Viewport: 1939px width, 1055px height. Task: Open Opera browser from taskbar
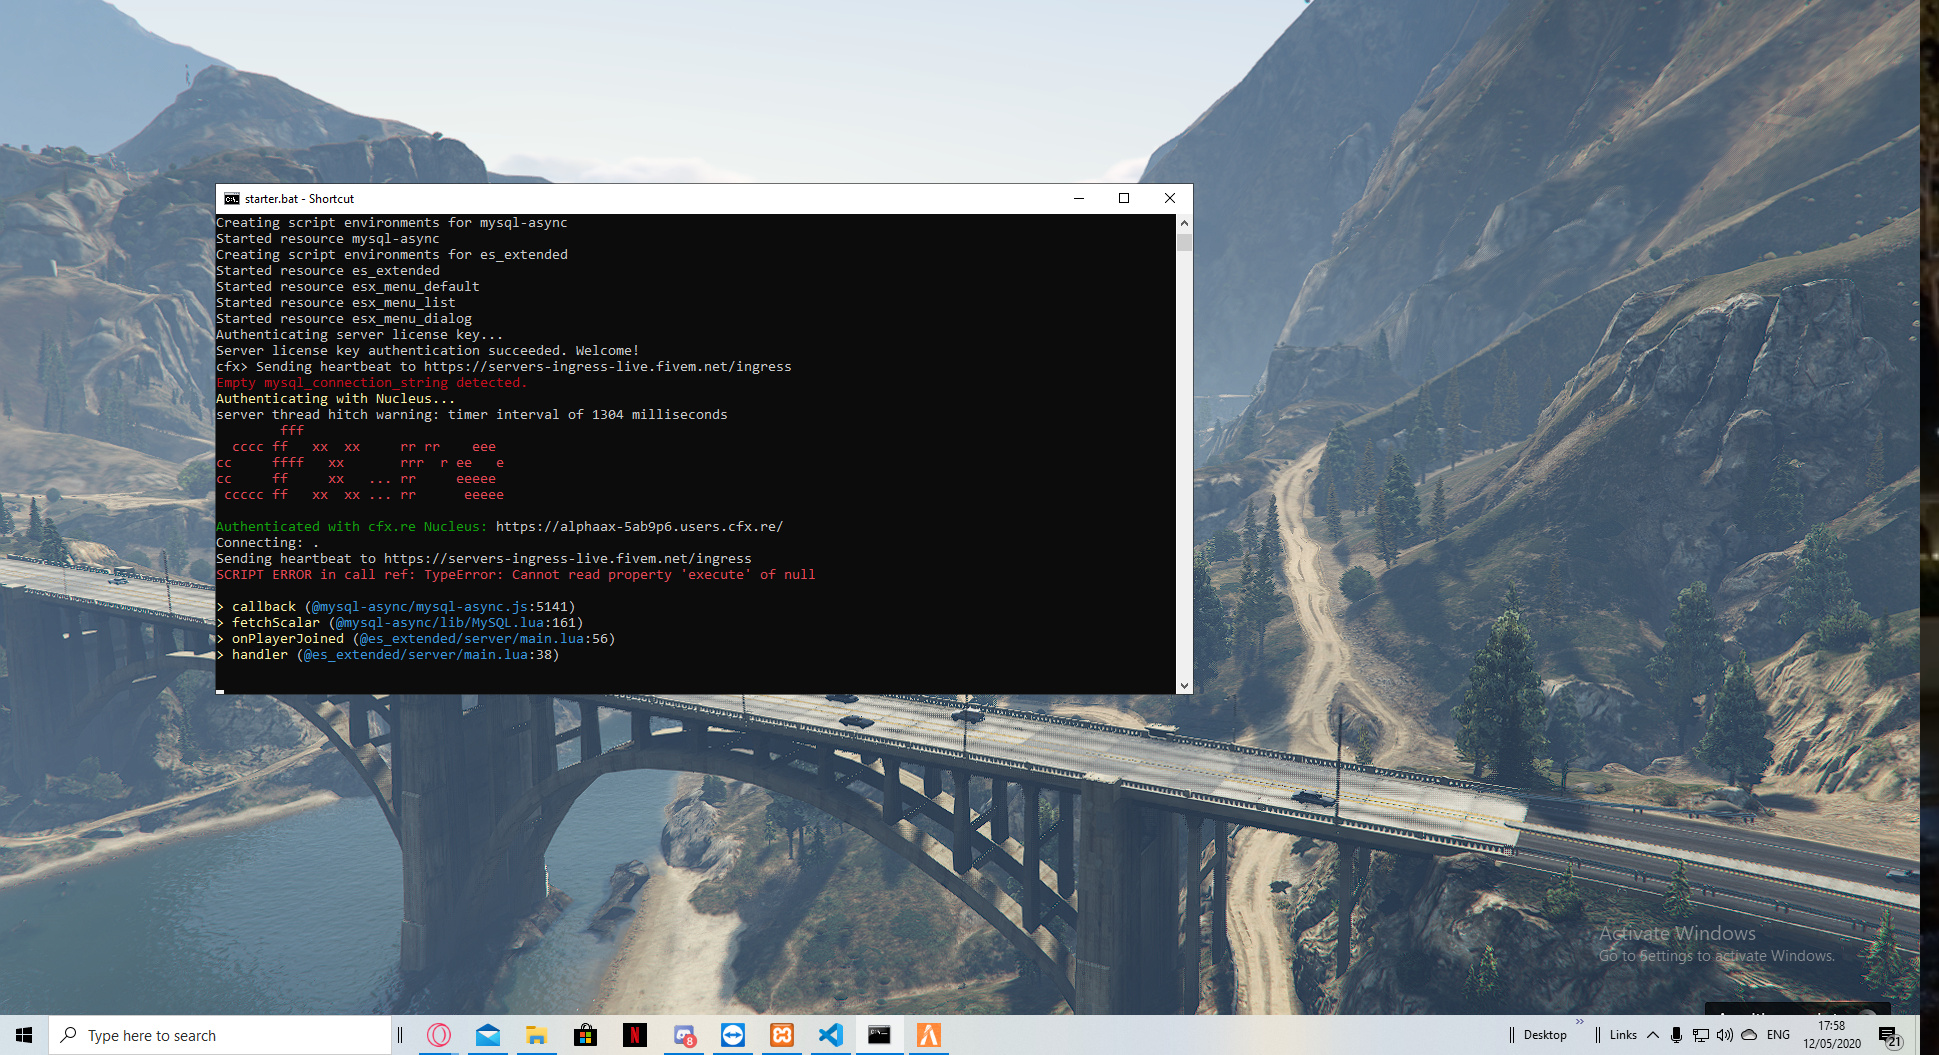coord(439,1035)
